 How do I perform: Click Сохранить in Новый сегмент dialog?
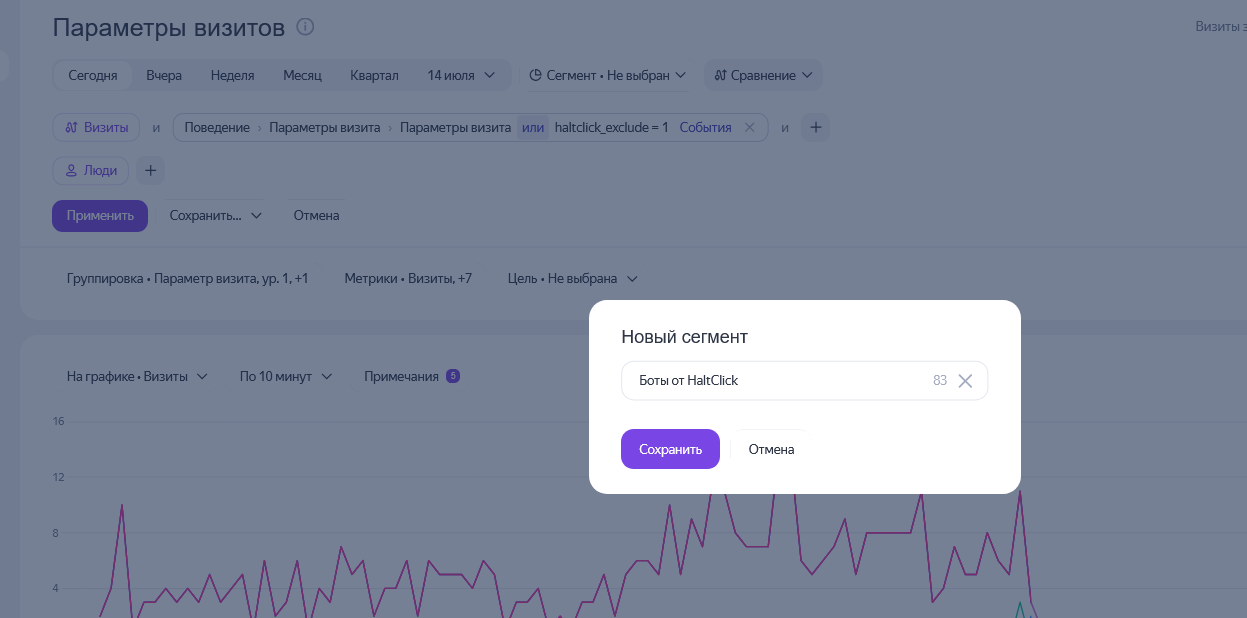670,449
